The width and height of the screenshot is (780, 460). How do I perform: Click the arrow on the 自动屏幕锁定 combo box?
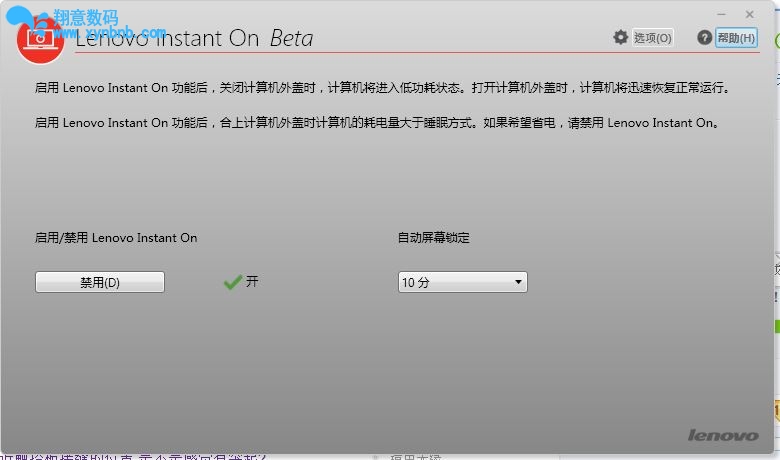click(x=518, y=283)
